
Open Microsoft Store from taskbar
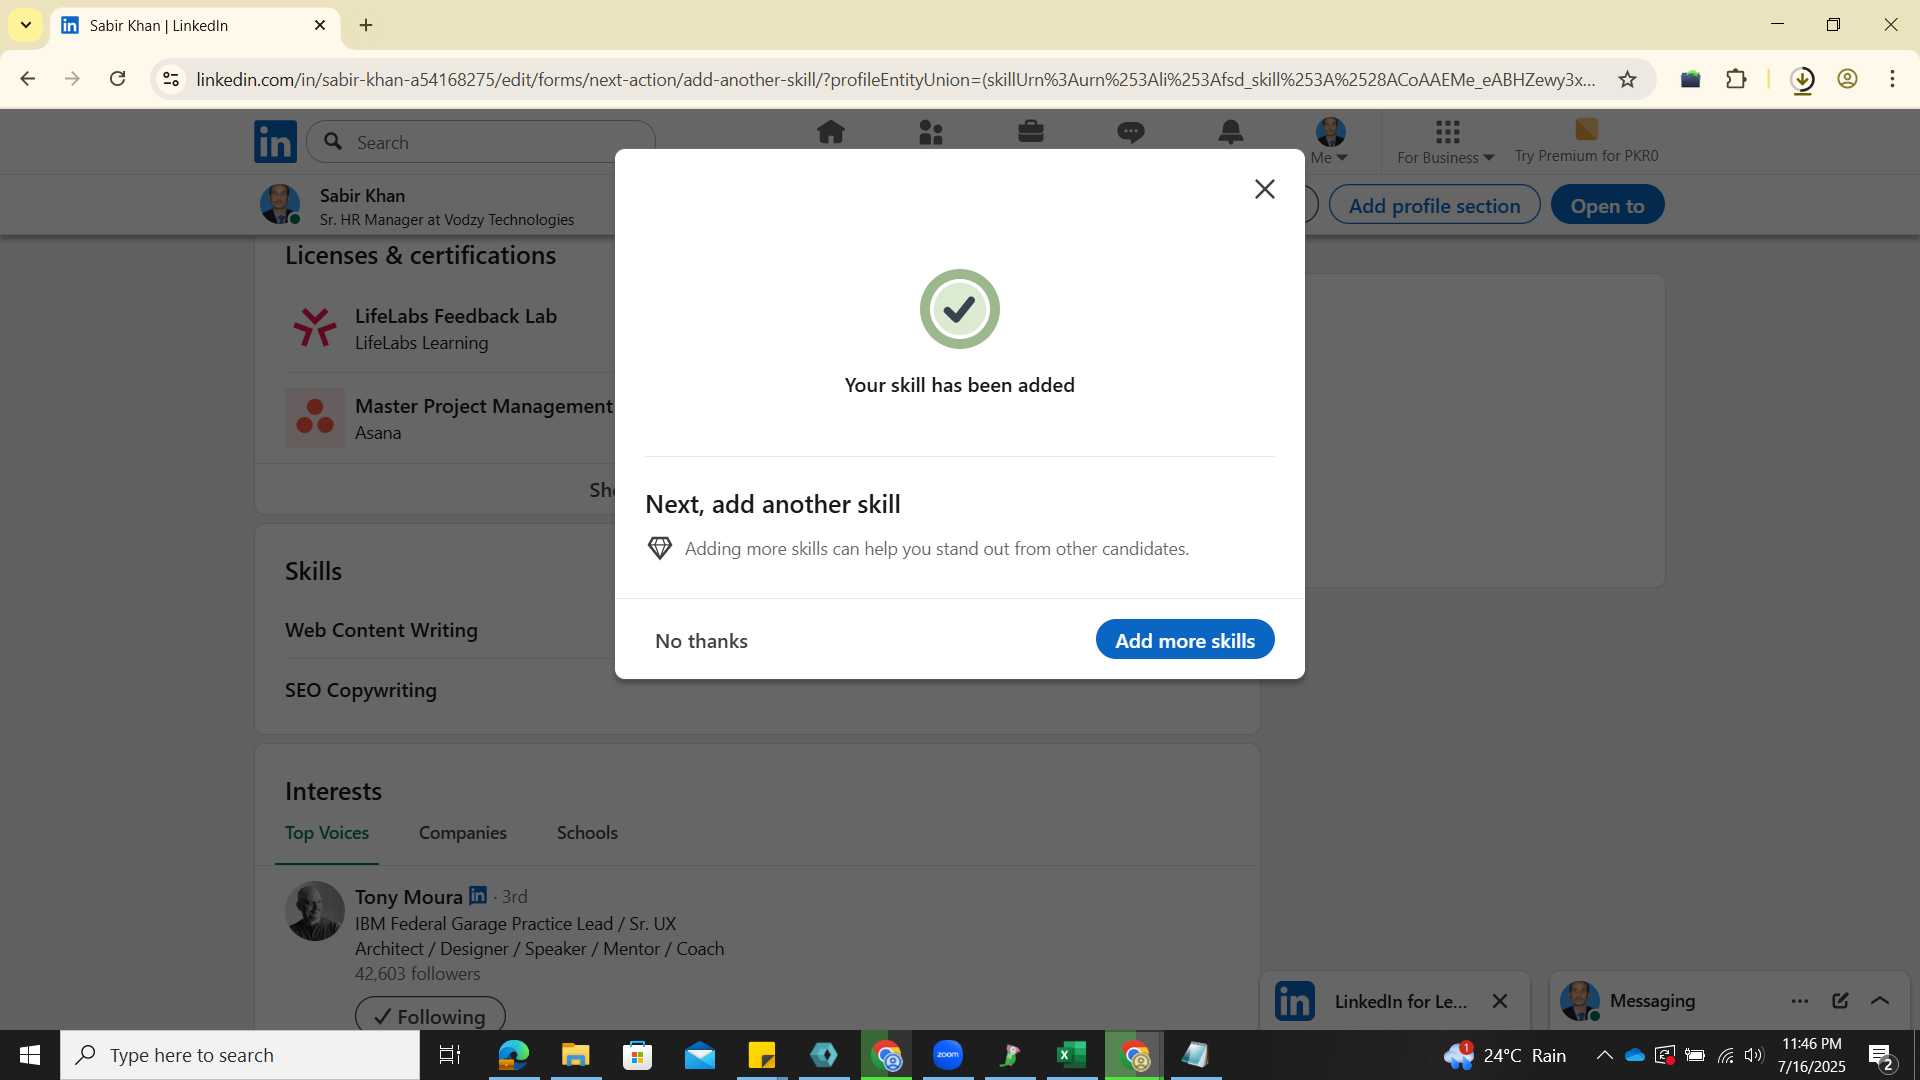(637, 1055)
